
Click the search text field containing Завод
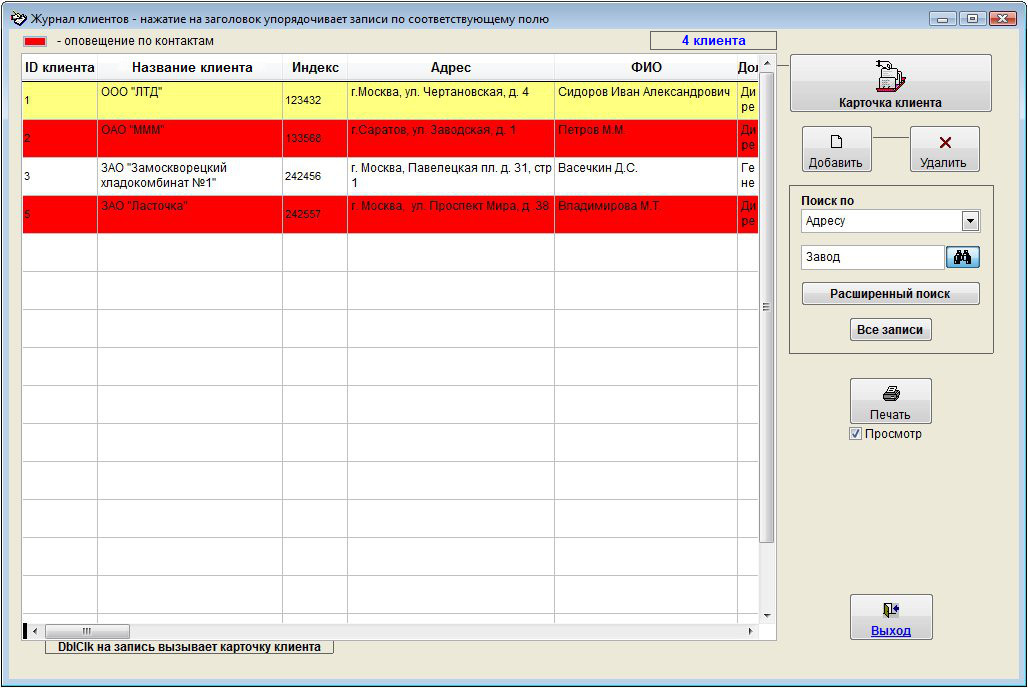[872, 257]
